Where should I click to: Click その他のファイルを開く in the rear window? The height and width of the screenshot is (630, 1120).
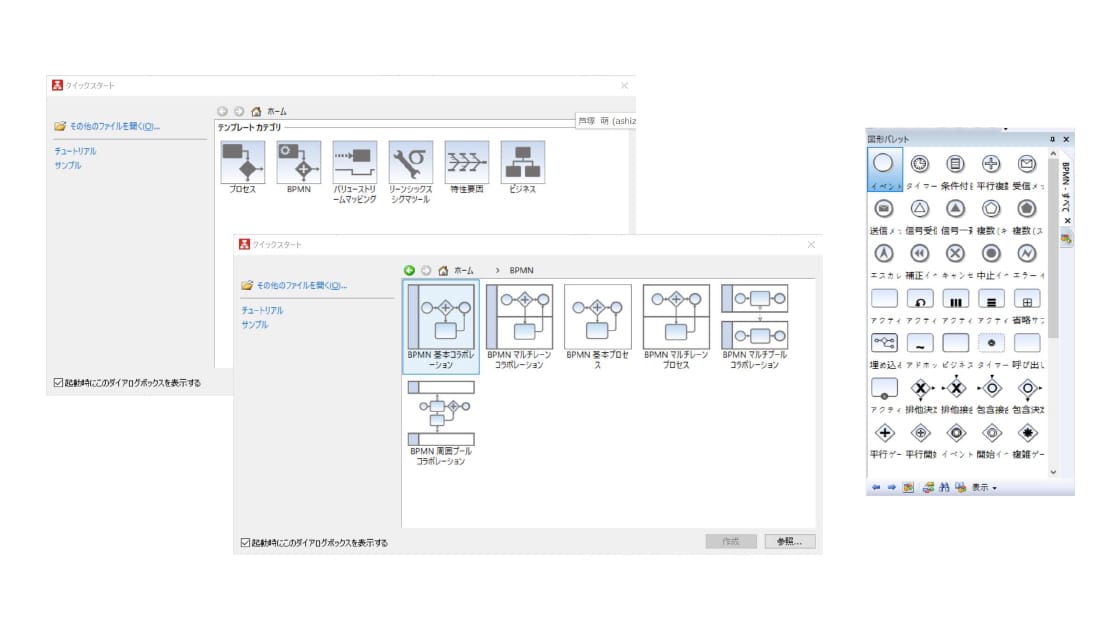(114, 126)
